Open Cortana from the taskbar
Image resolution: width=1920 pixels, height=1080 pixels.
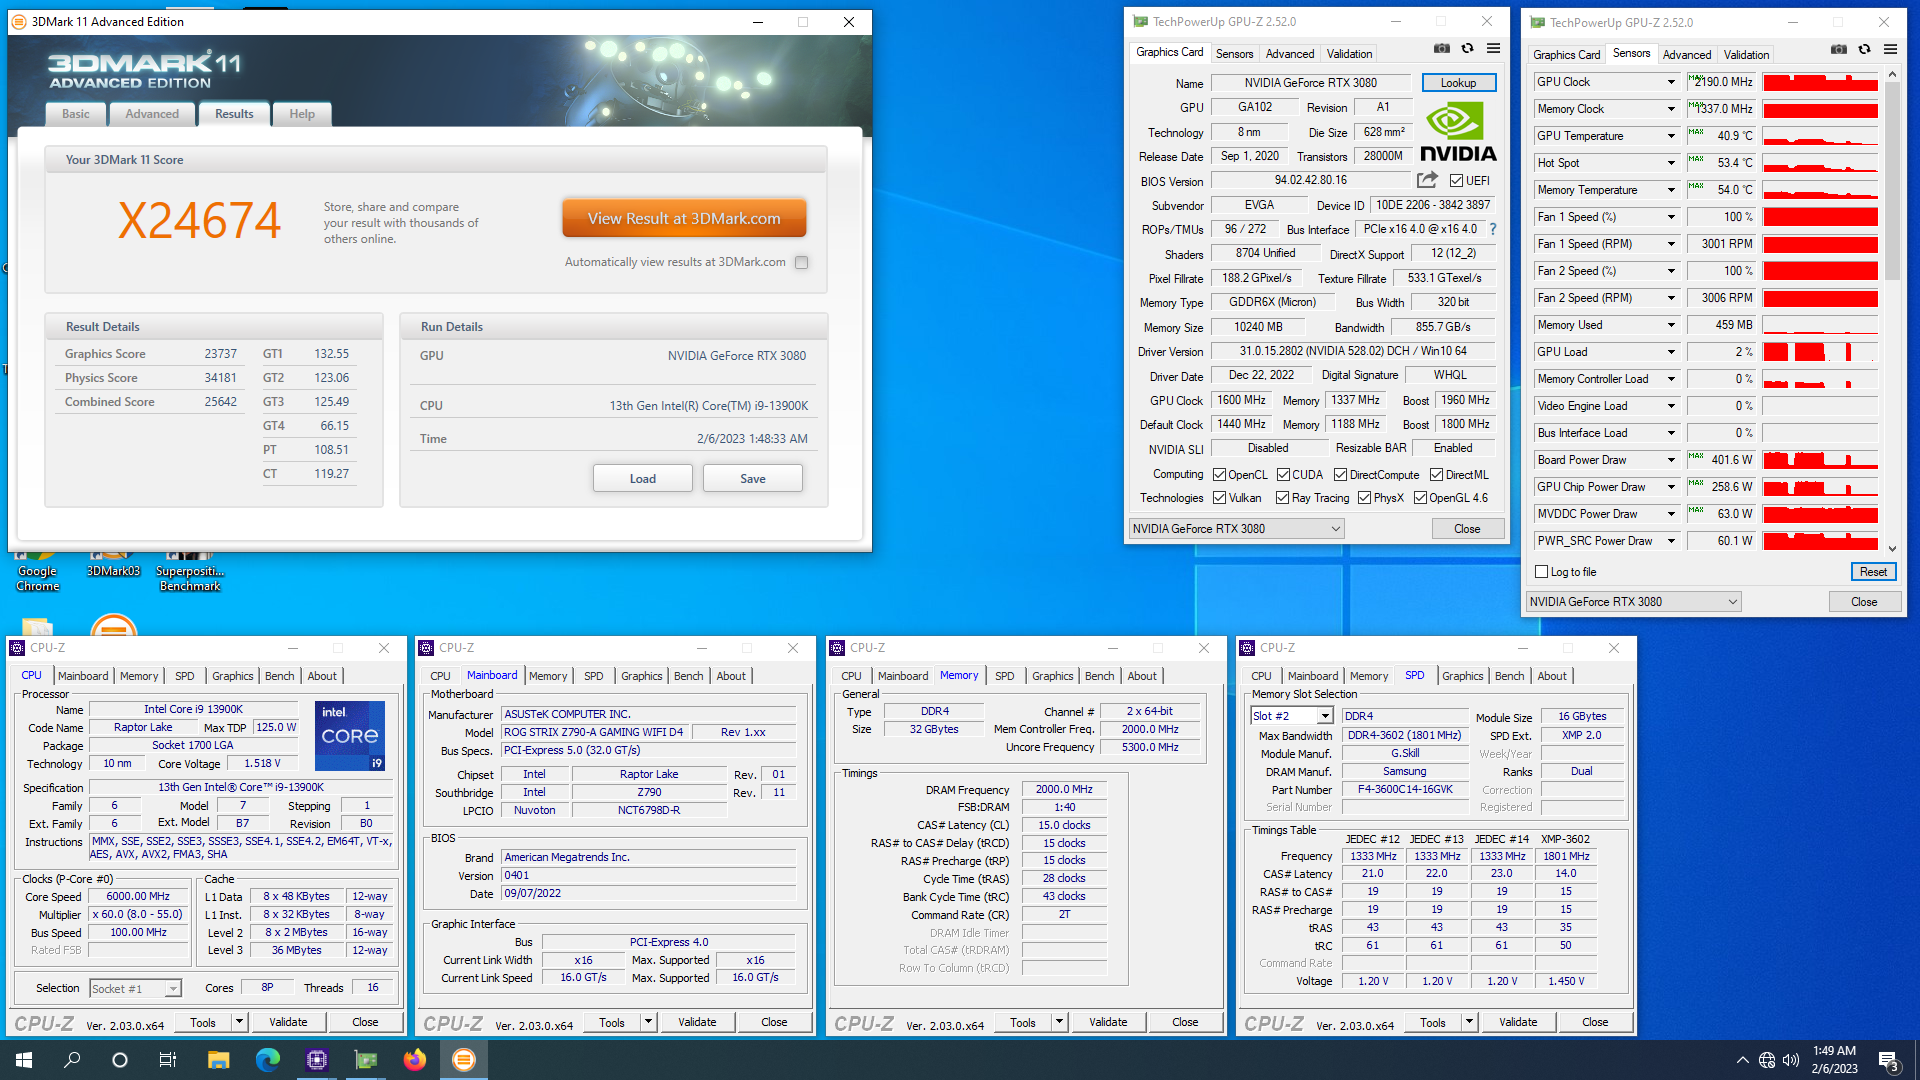[x=120, y=1060]
